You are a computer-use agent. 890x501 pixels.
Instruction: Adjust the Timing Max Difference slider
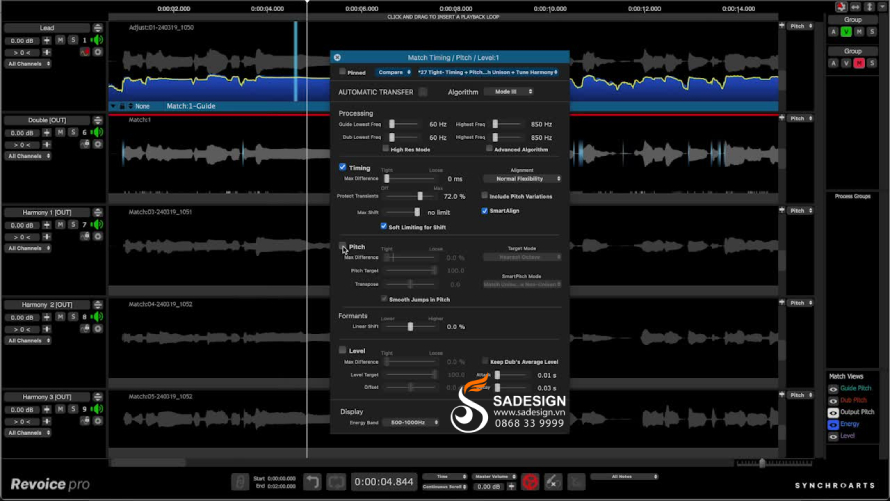pyautogui.click(x=387, y=179)
